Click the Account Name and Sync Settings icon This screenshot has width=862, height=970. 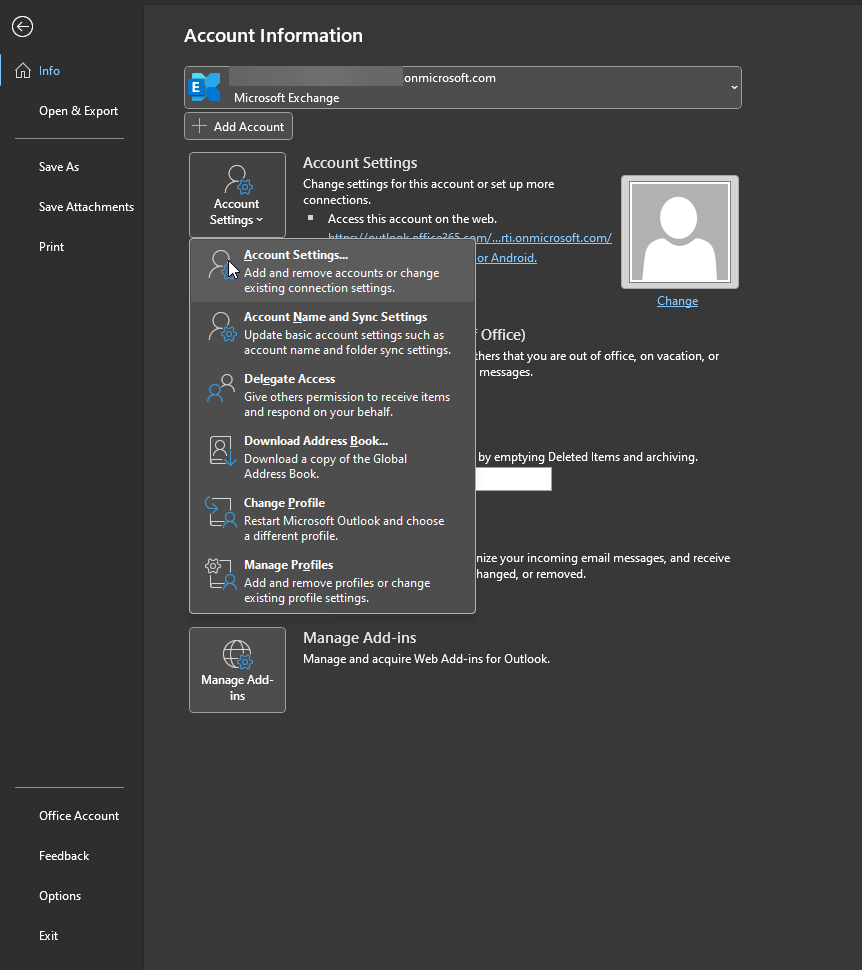[220, 328]
